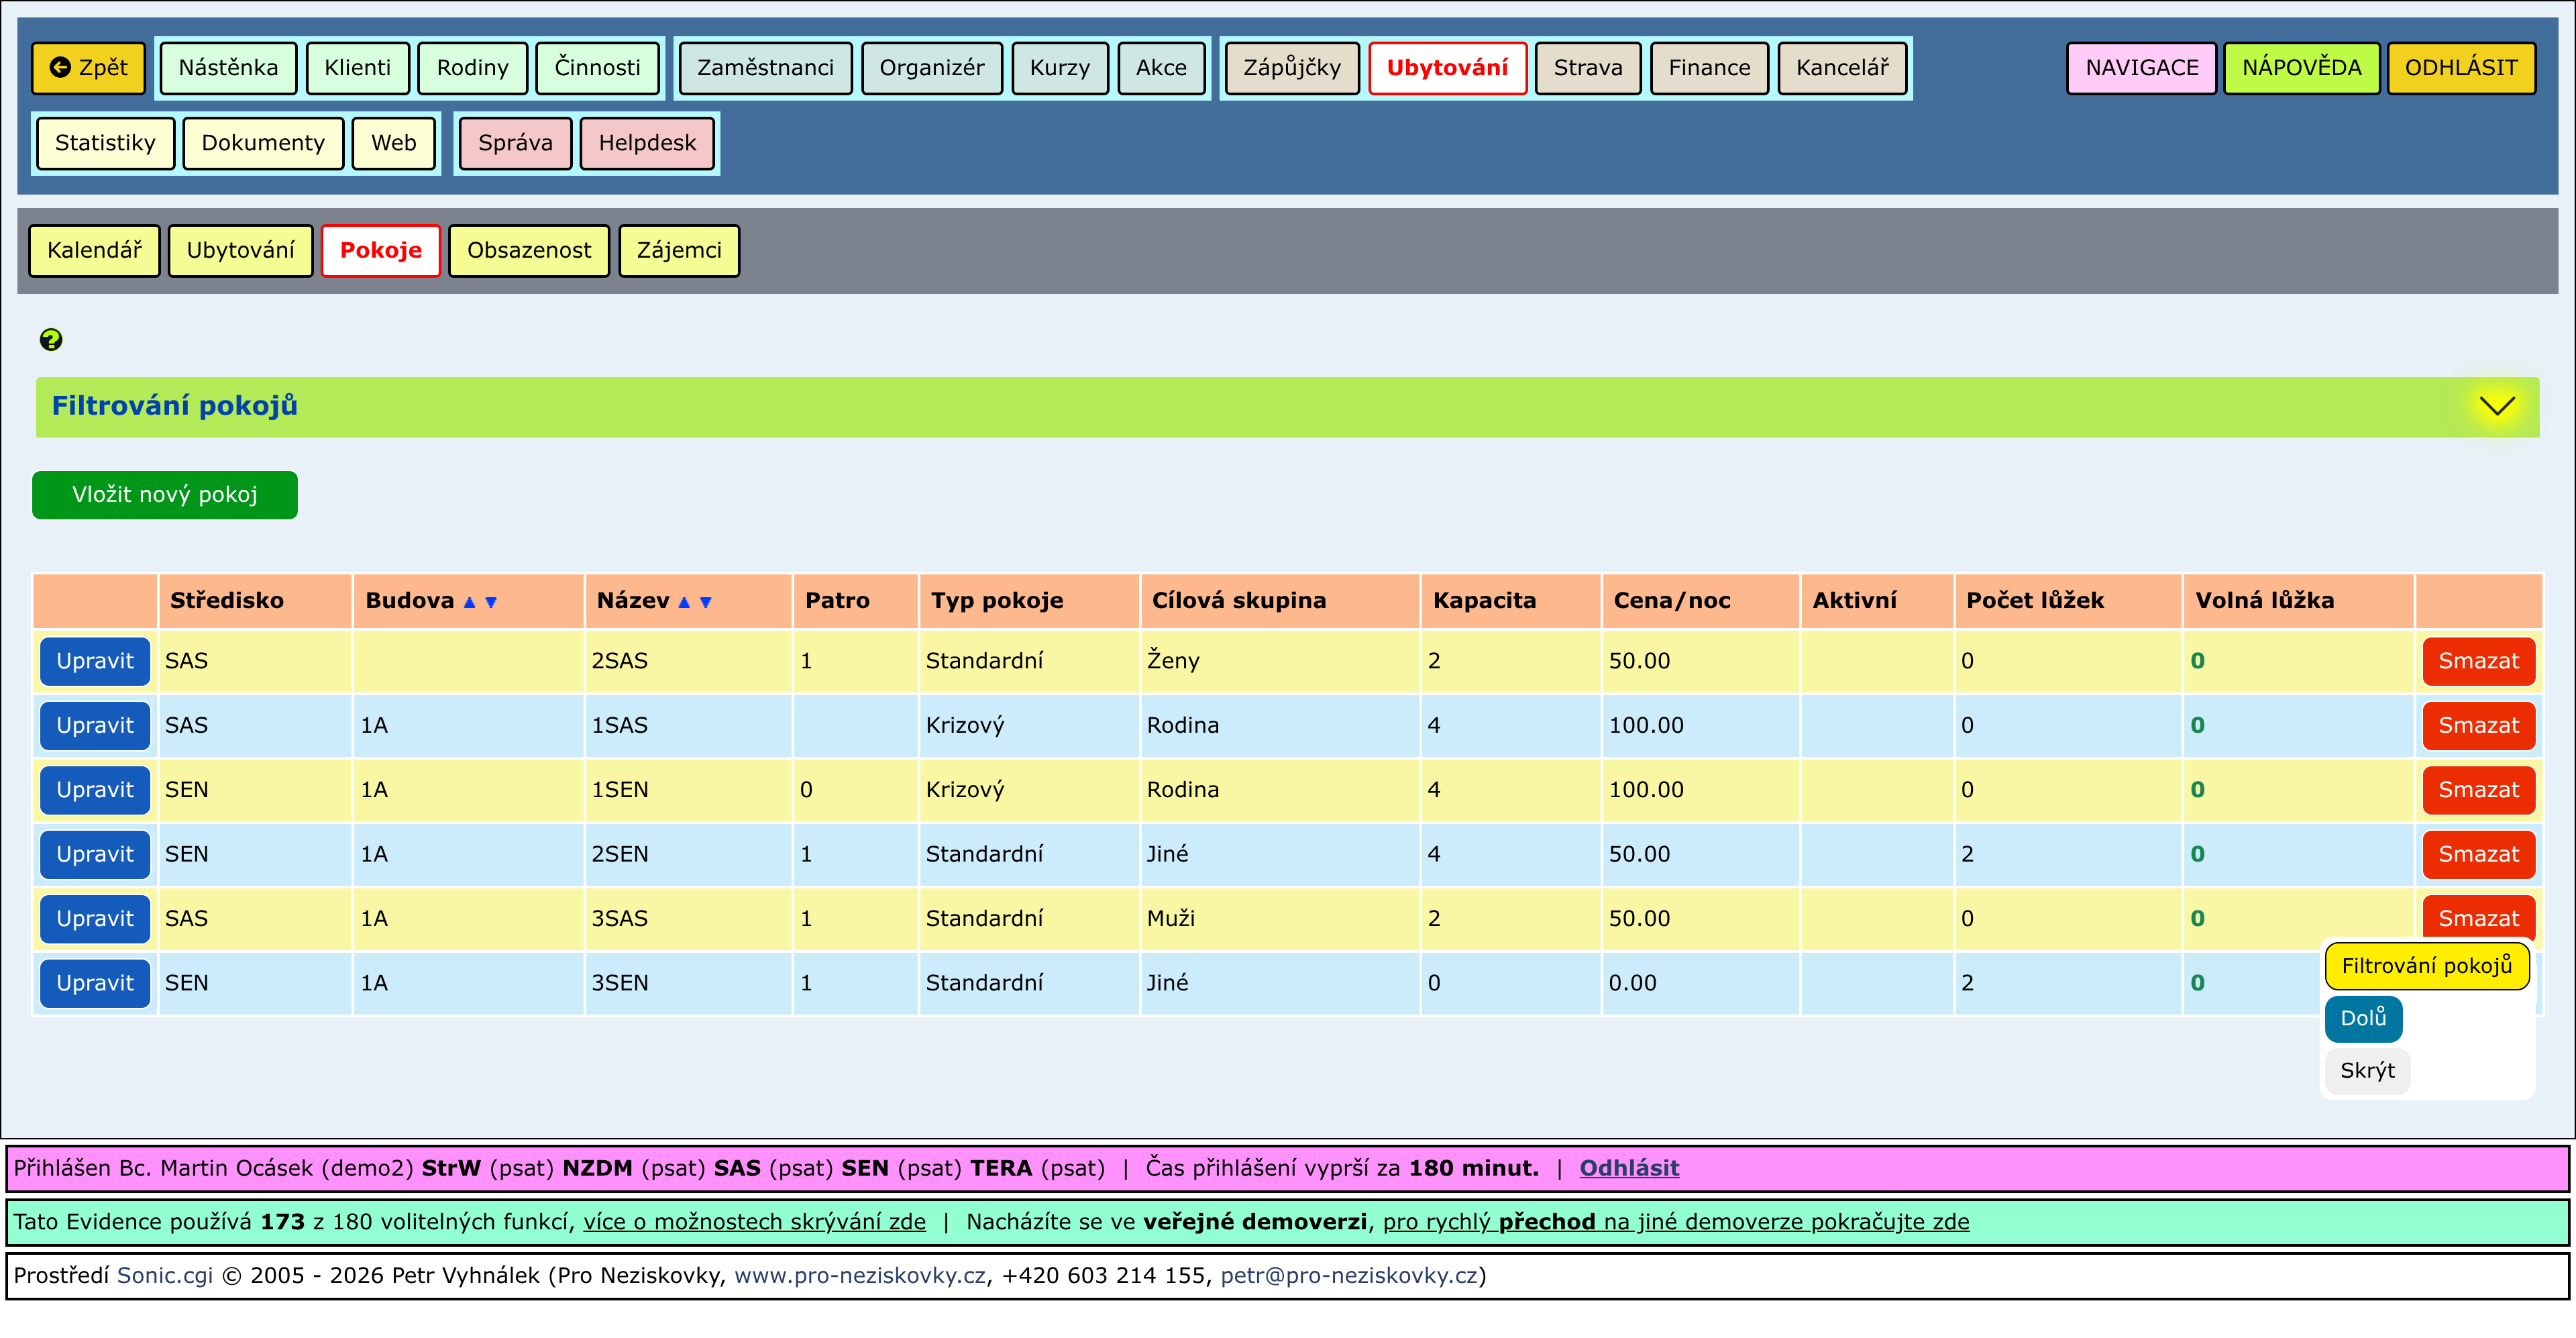Sort Název column descending arrow
The height and width of the screenshot is (1338, 2576).
pos(706,602)
